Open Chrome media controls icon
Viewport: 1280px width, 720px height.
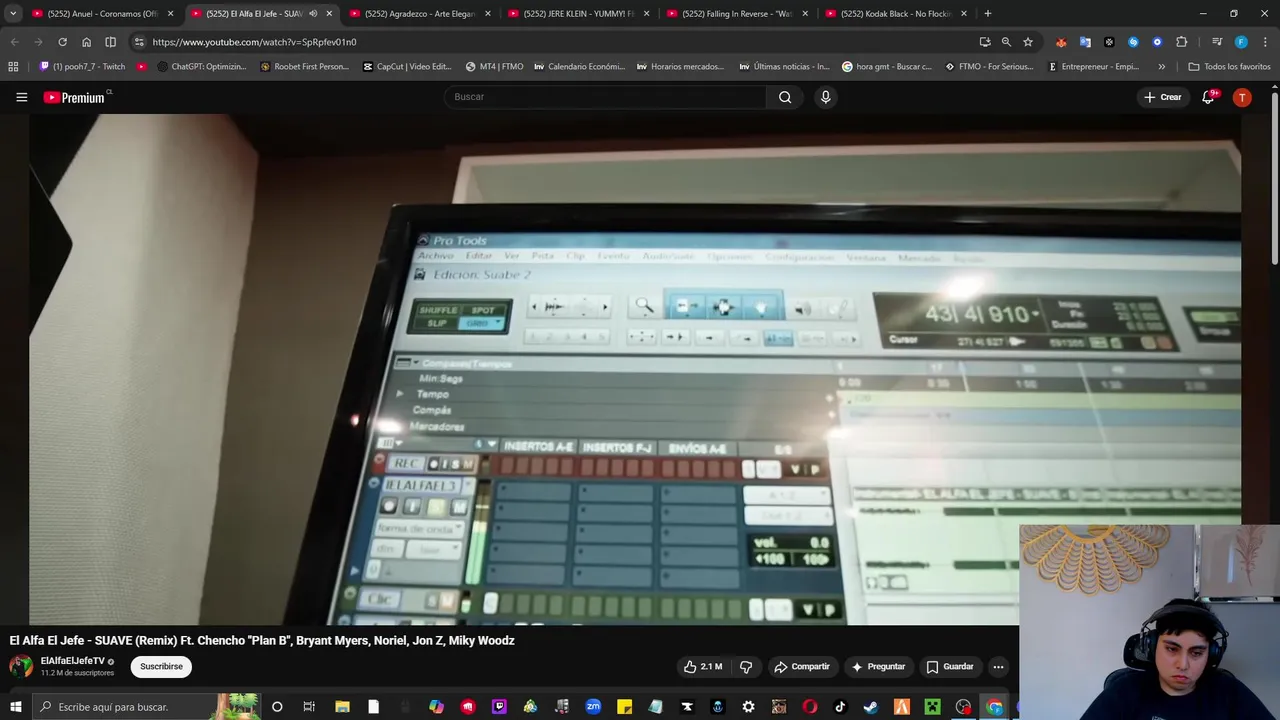1216,42
